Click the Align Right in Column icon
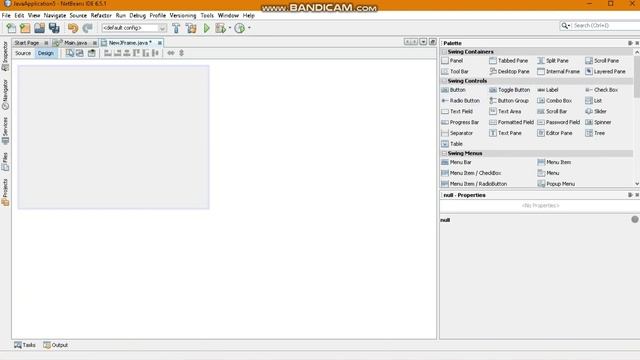The image size is (640, 360). (x=118, y=53)
